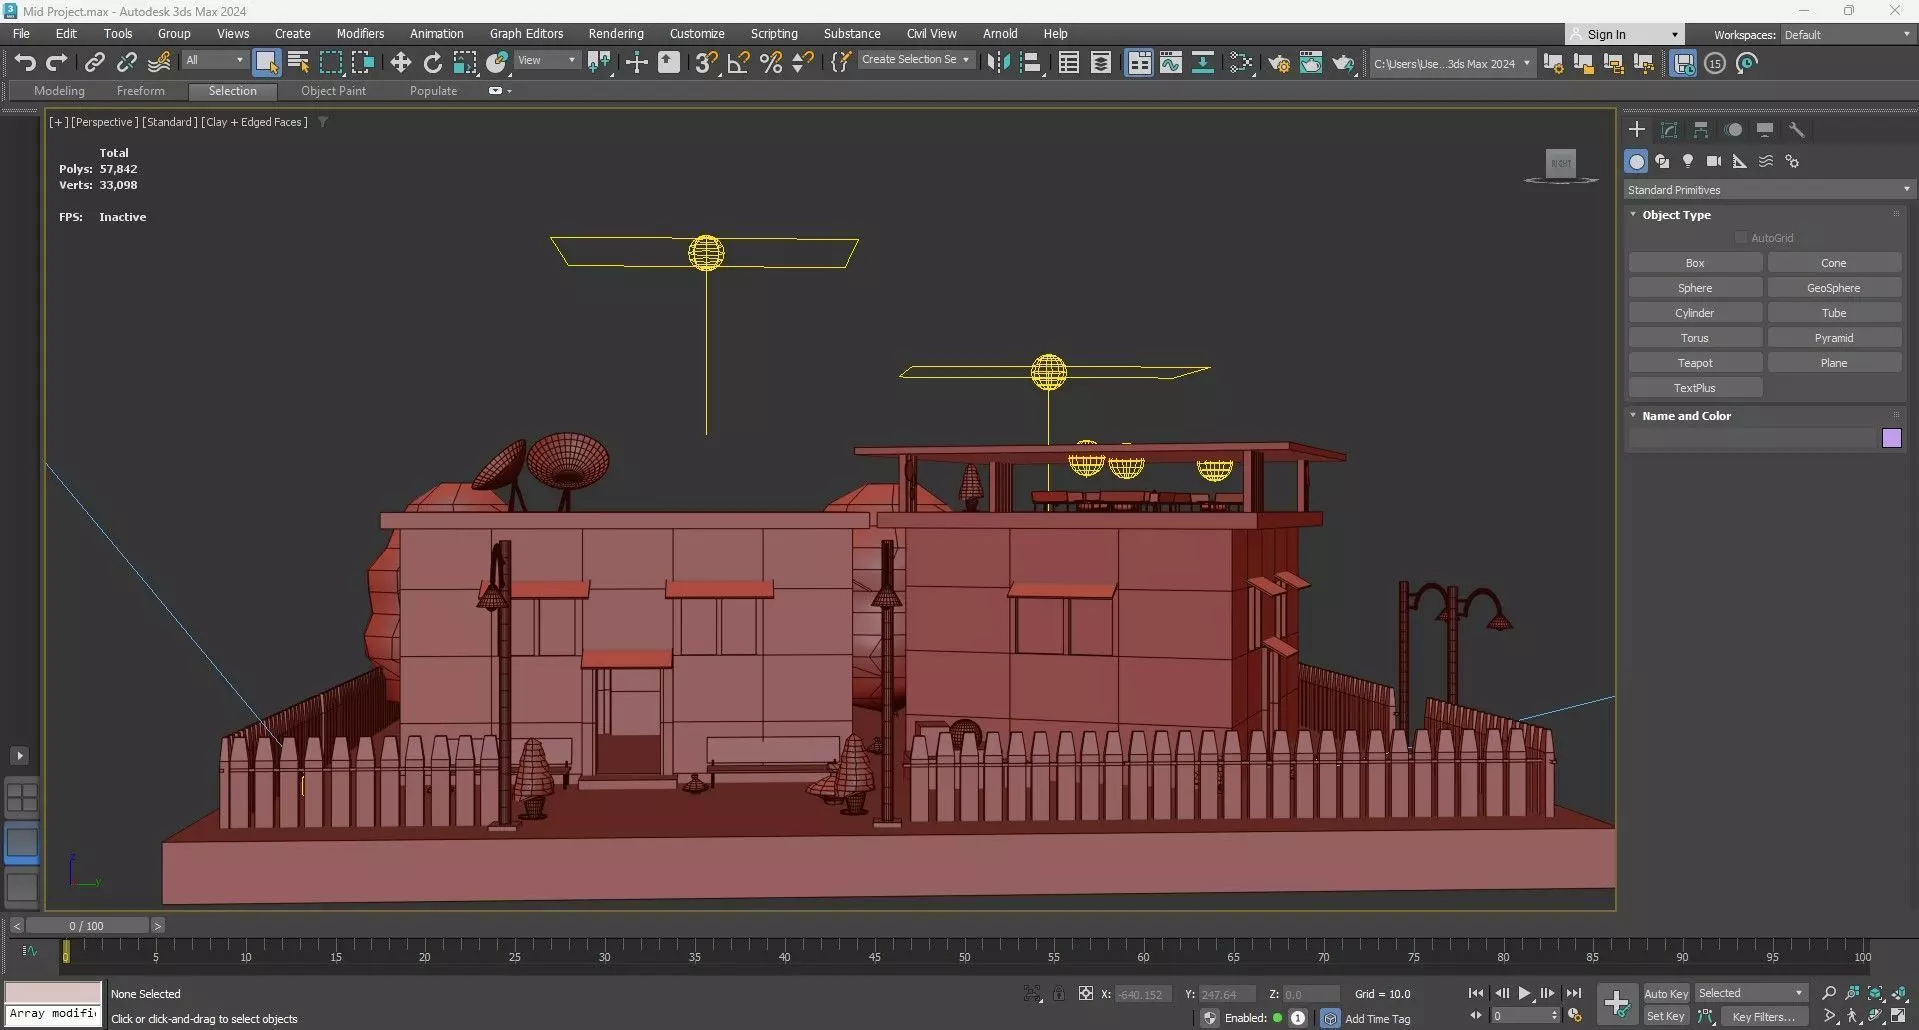Click the Play Animation button
This screenshot has width=1919, height=1030.
point(1524,993)
